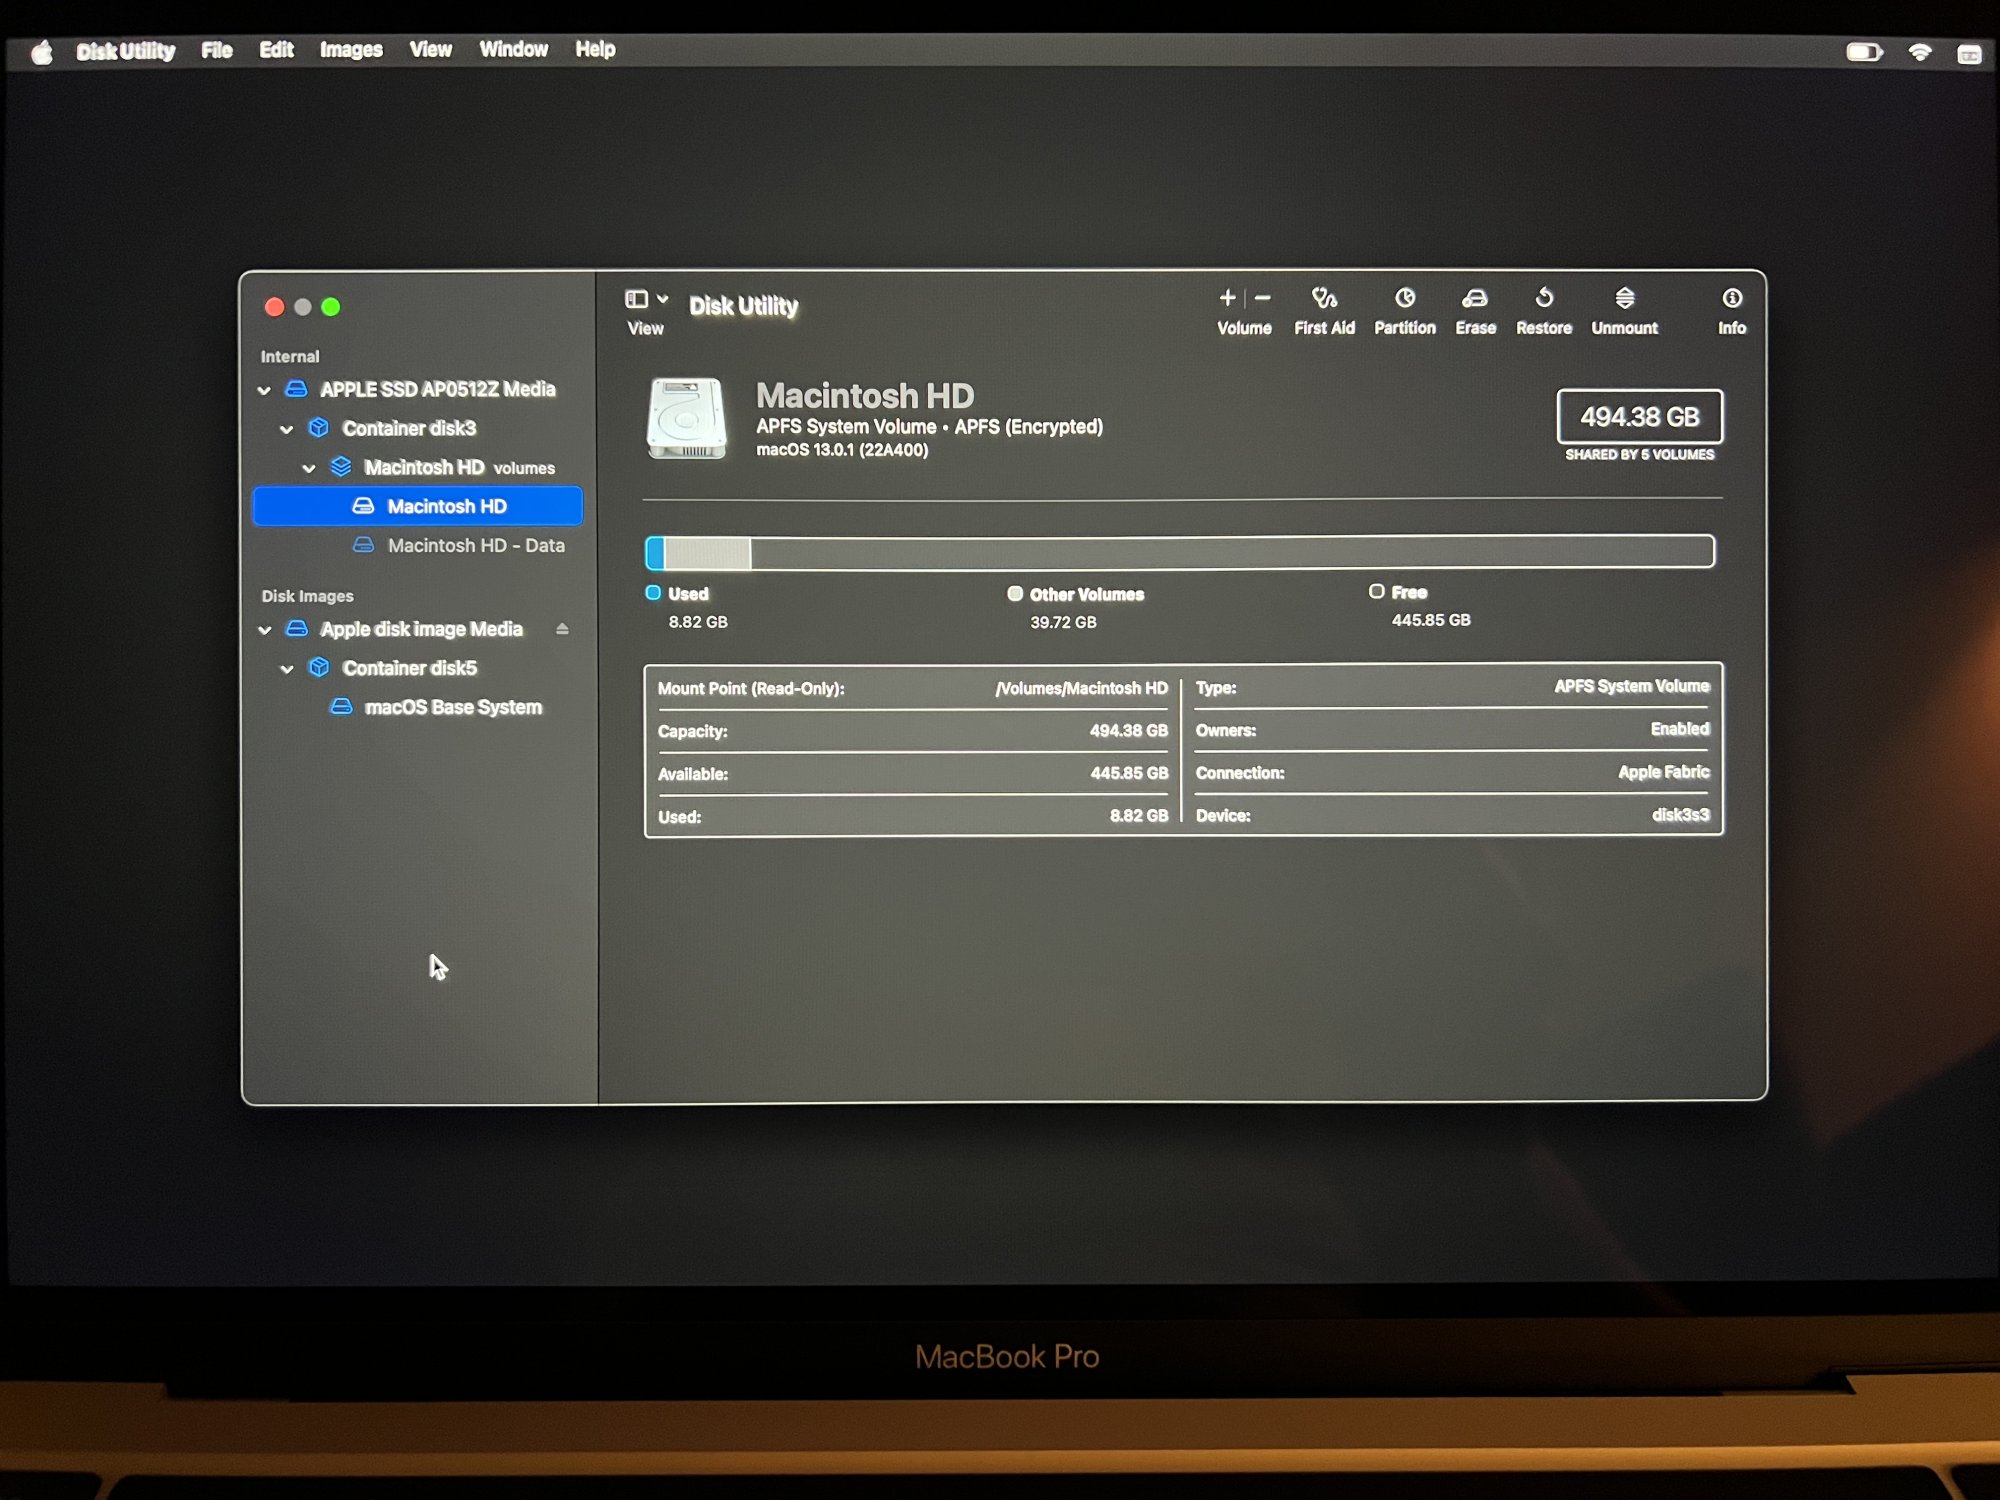Click the Free legend swatch
This screenshot has width=2000, height=1500.
tap(1376, 592)
